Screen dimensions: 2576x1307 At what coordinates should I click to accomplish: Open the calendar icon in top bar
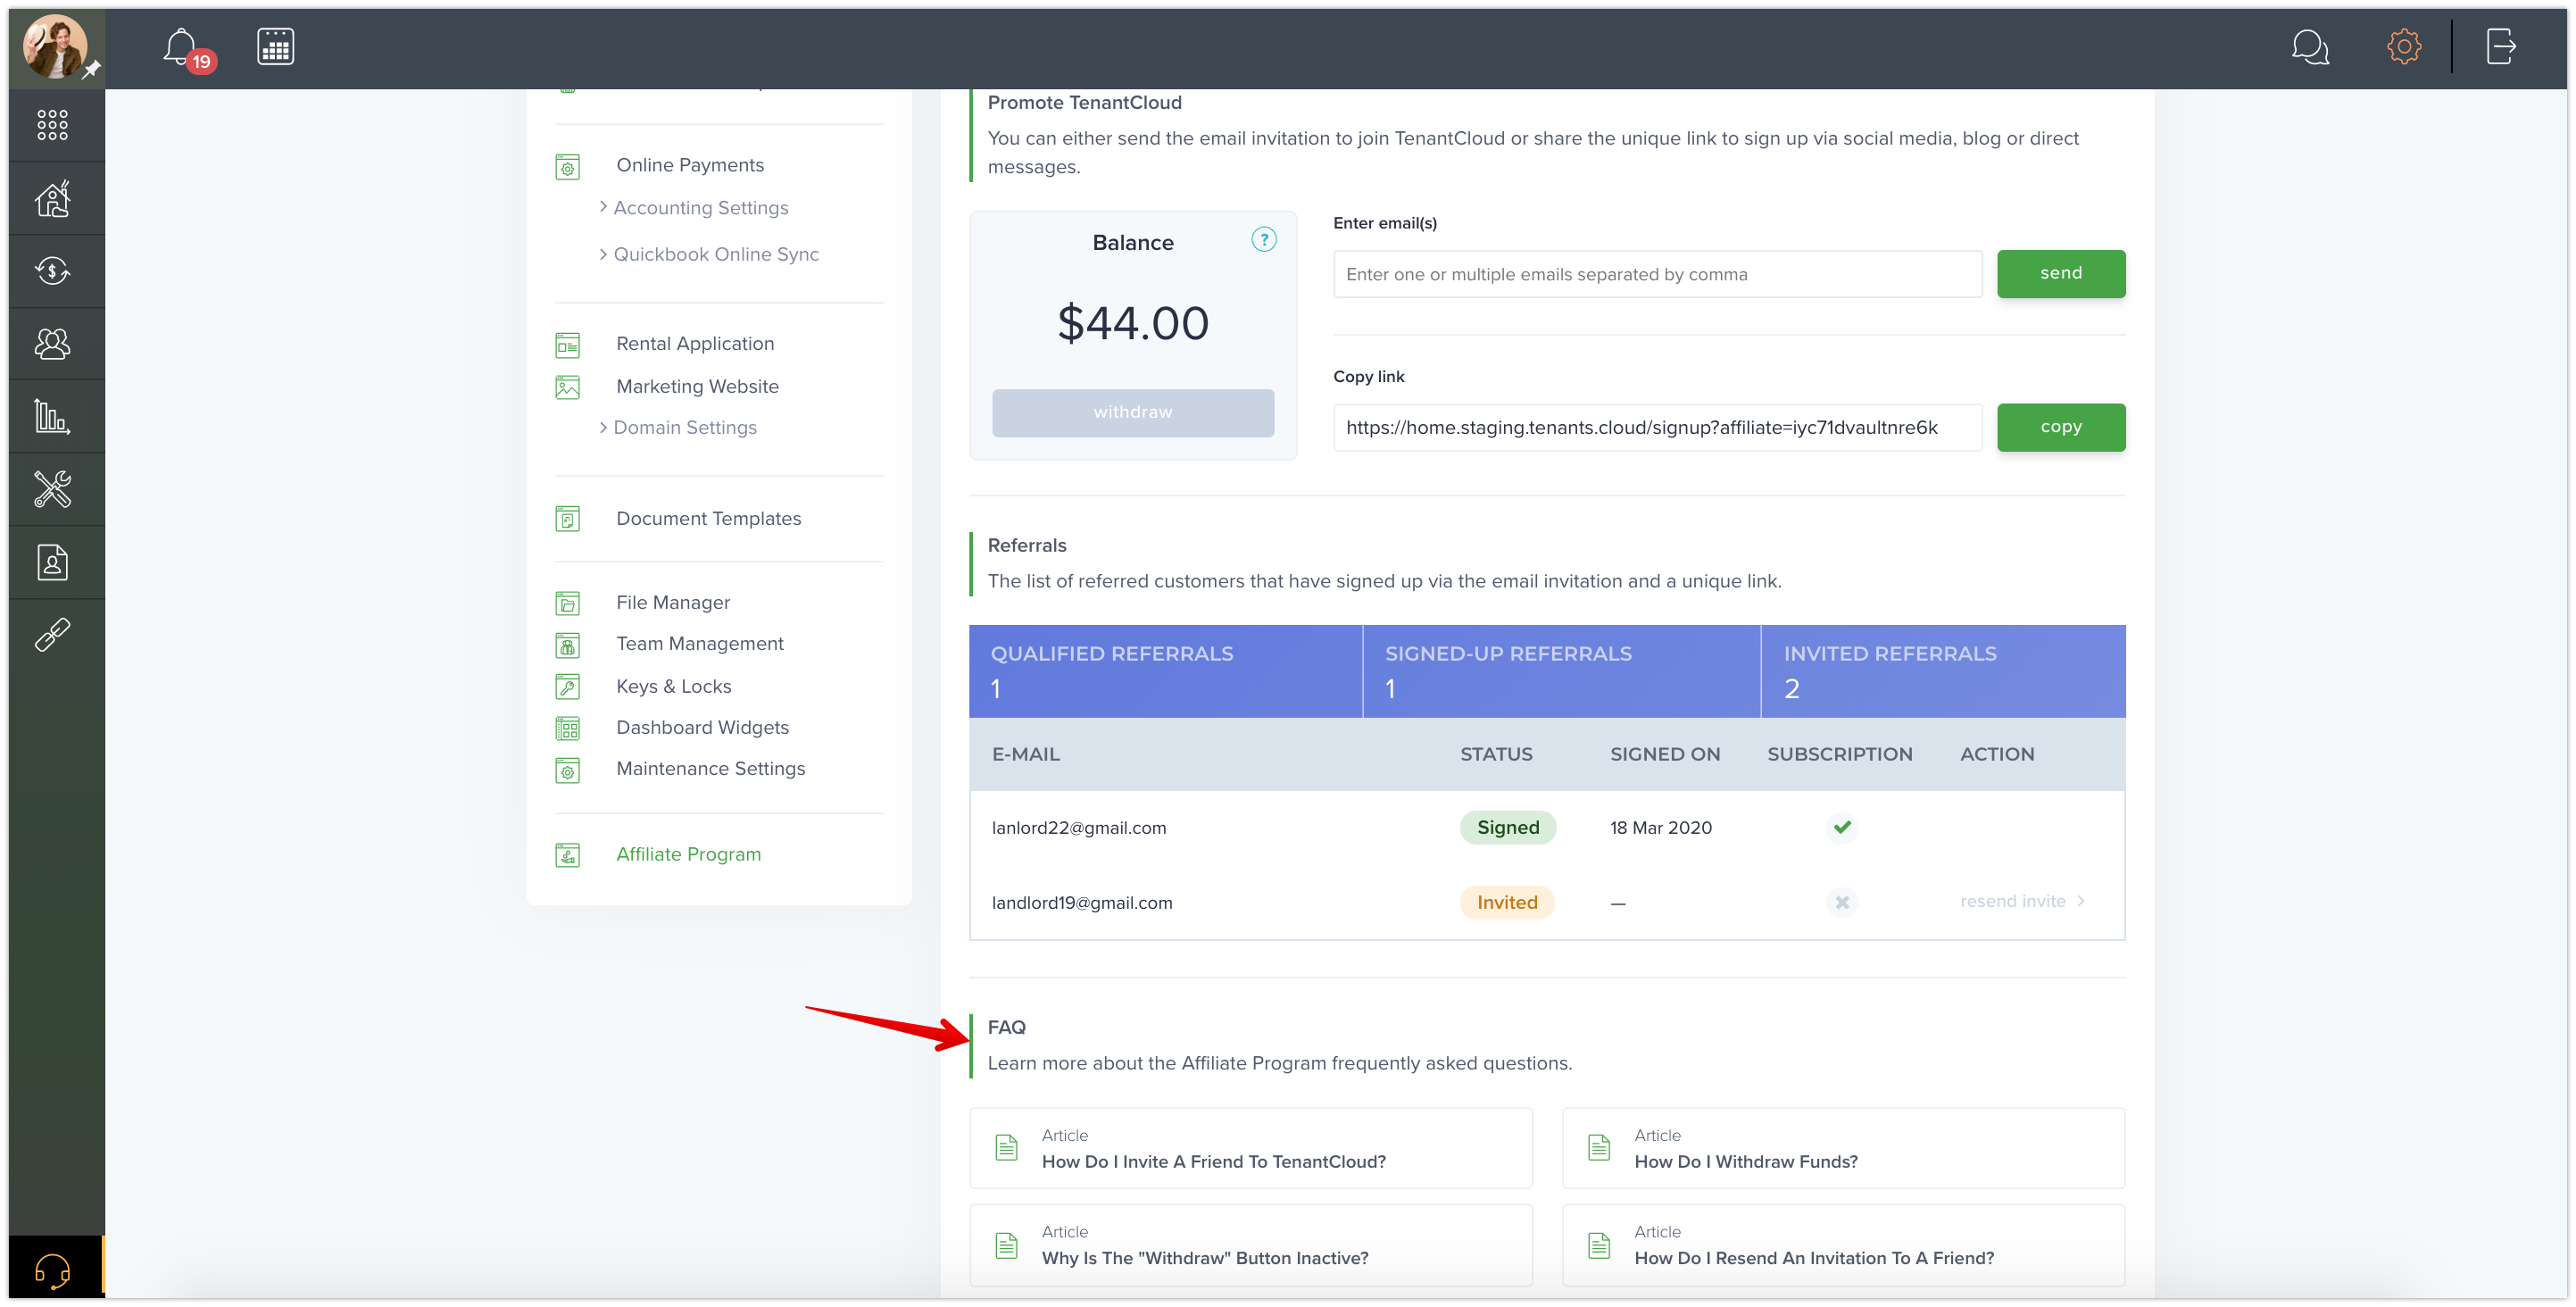pyautogui.click(x=275, y=46)
